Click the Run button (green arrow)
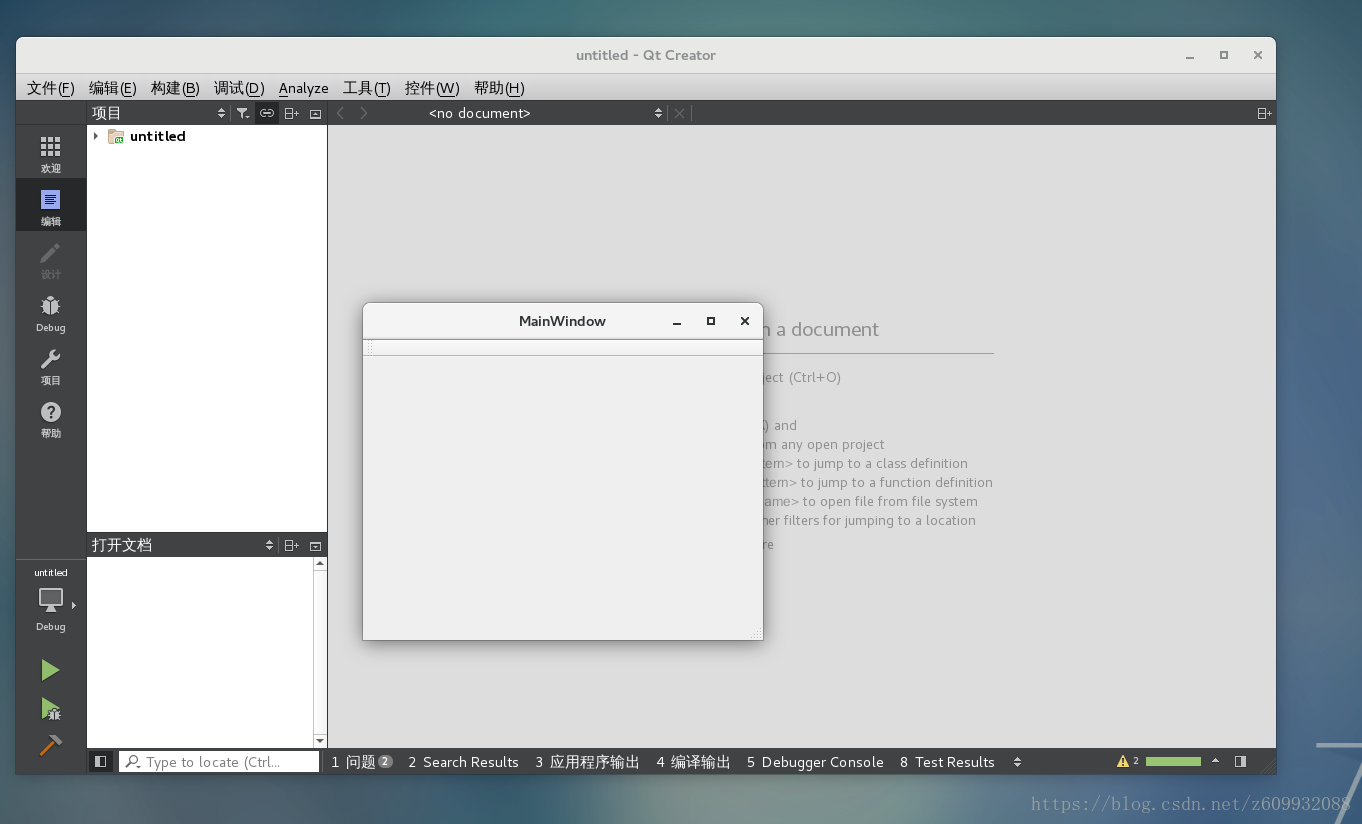 [x=50, y=670]
